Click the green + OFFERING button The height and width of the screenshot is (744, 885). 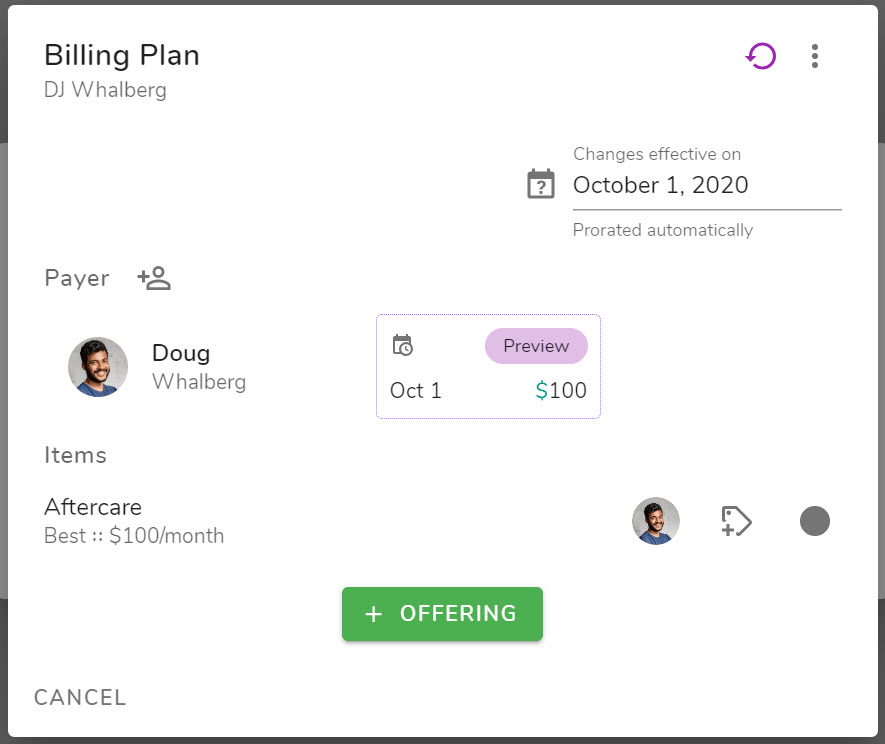click(x=442, y=614)
